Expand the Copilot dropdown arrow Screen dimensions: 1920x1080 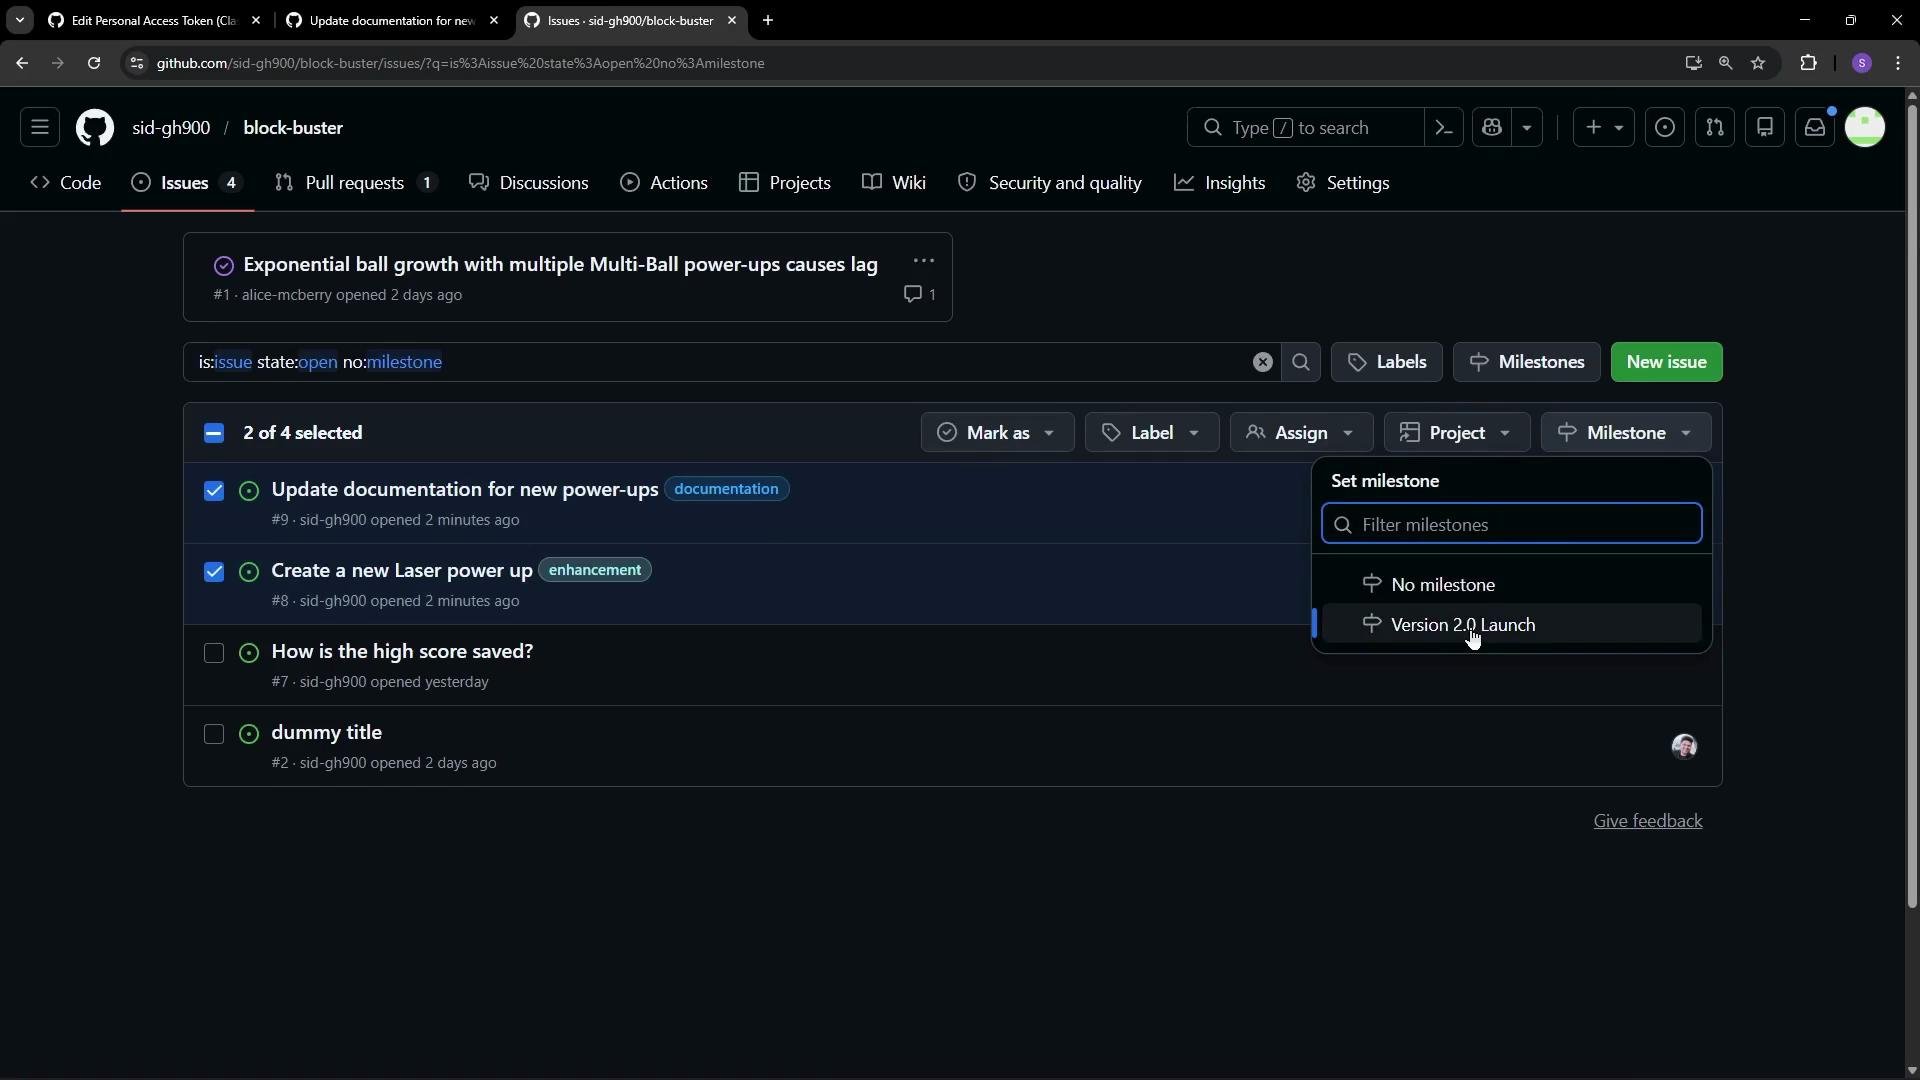tap(1526, 128)
